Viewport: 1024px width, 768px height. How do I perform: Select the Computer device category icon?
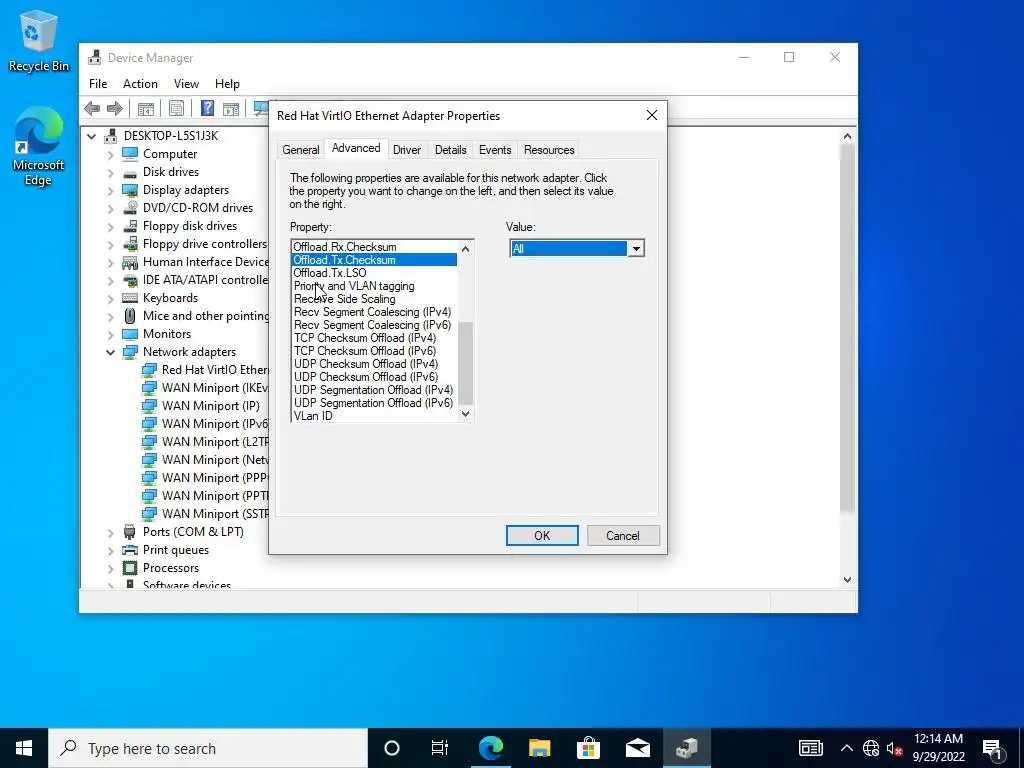coord(131,154)
